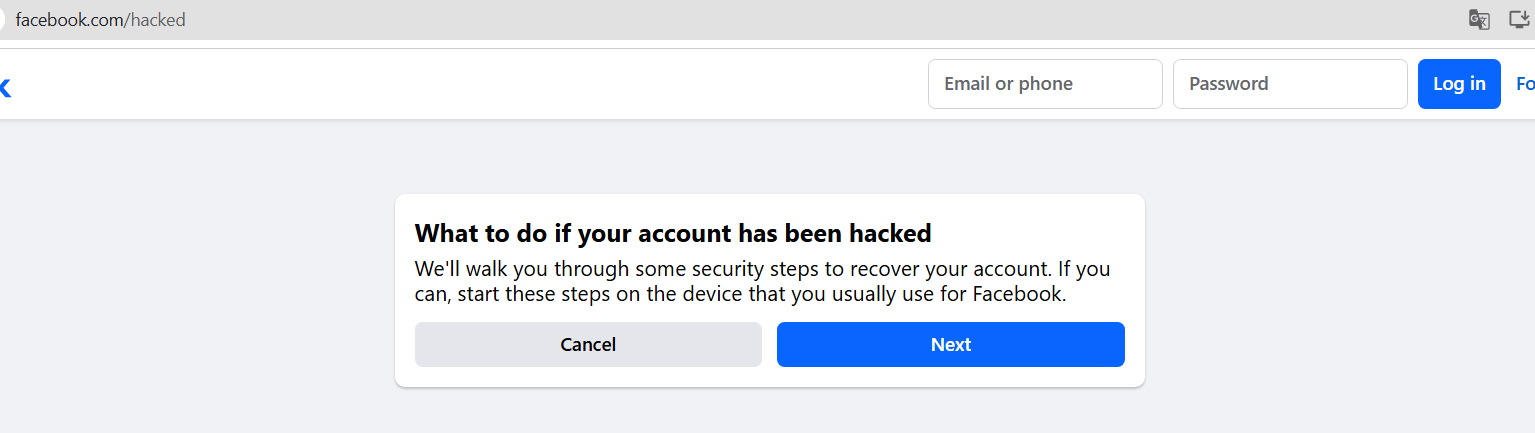
Task: Click the Google Translate icon in address bar
Action: tap(1479, 20)
